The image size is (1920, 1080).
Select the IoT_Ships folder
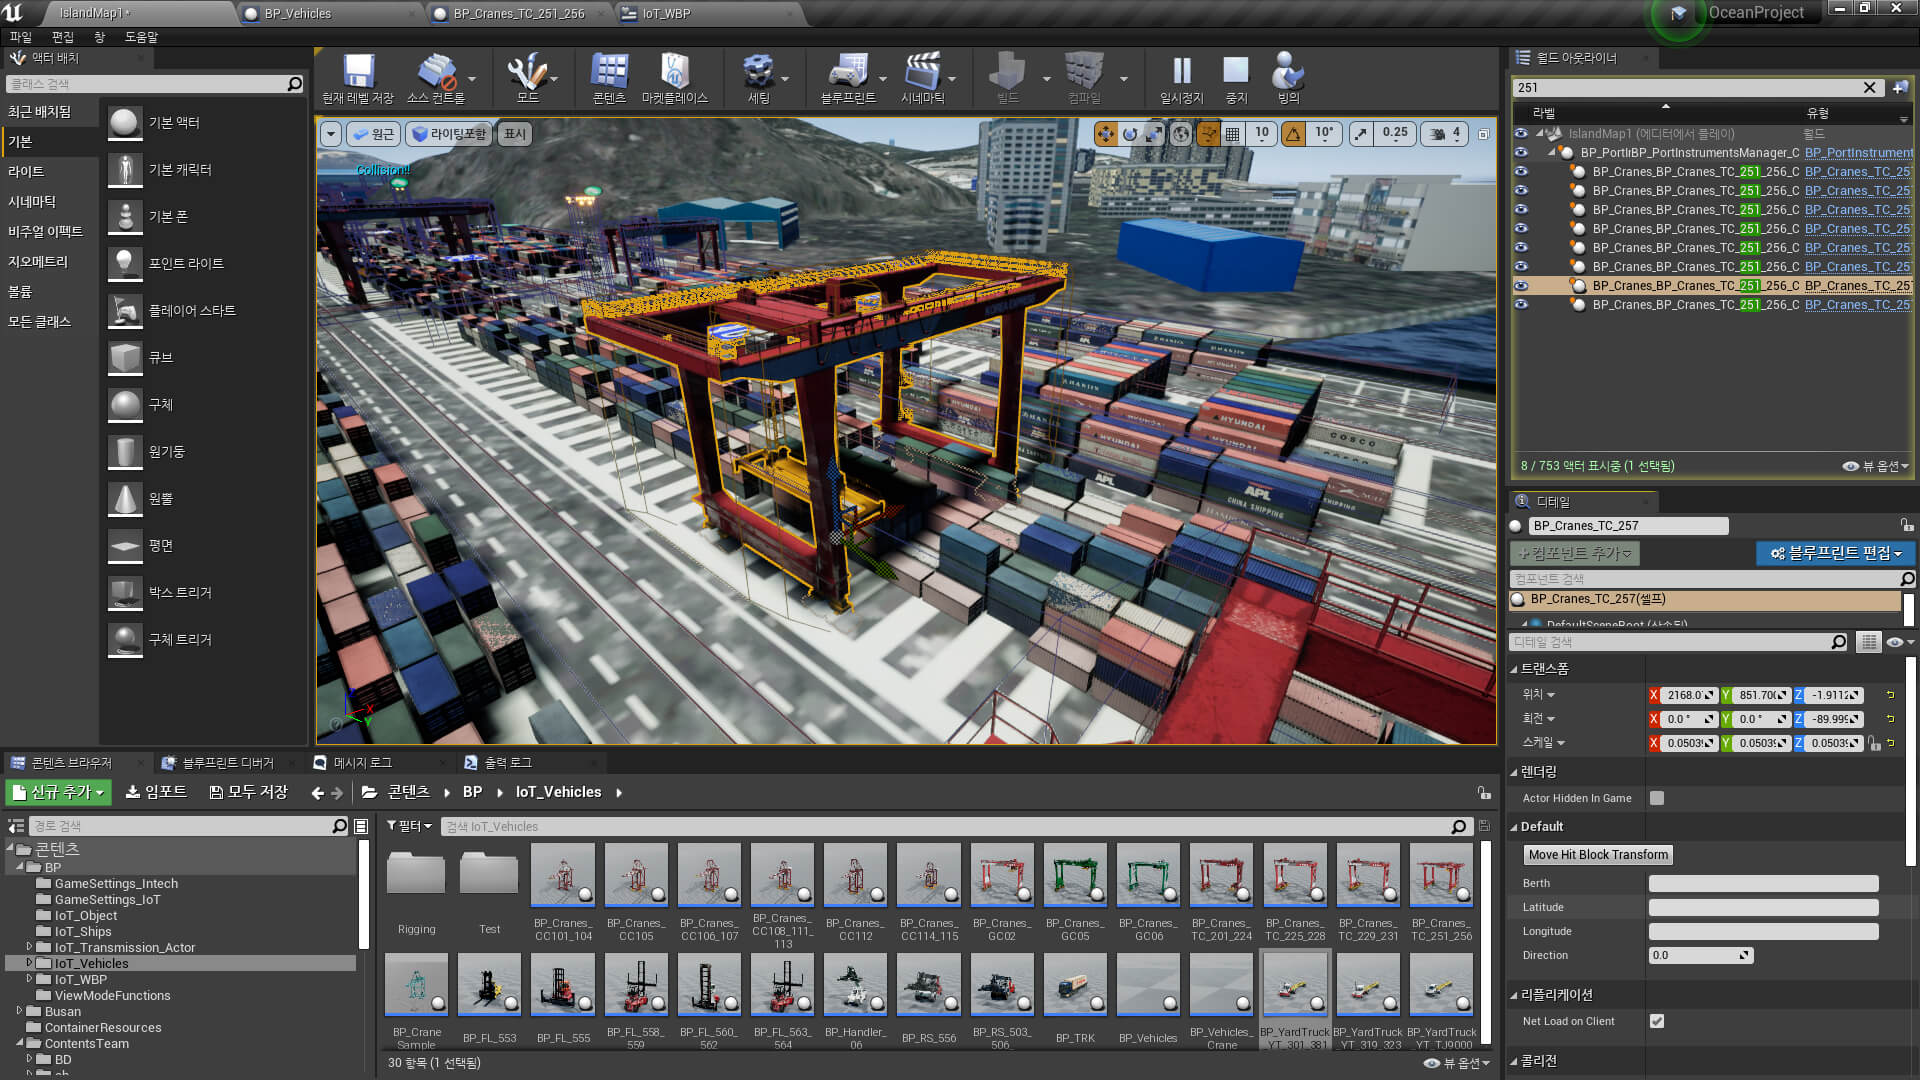click(x=83, y=931)
